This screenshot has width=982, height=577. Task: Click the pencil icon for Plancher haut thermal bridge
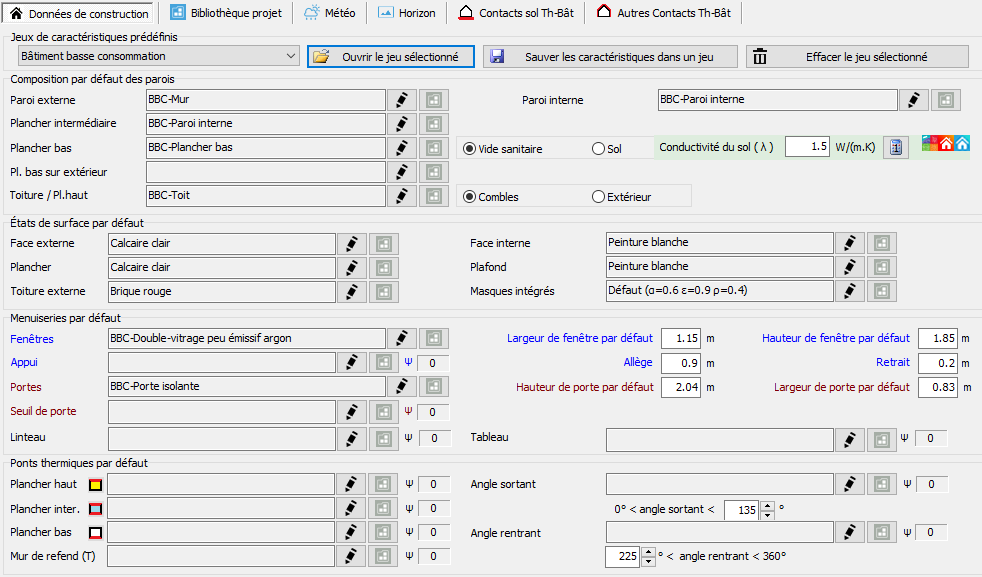coord(351,484)
